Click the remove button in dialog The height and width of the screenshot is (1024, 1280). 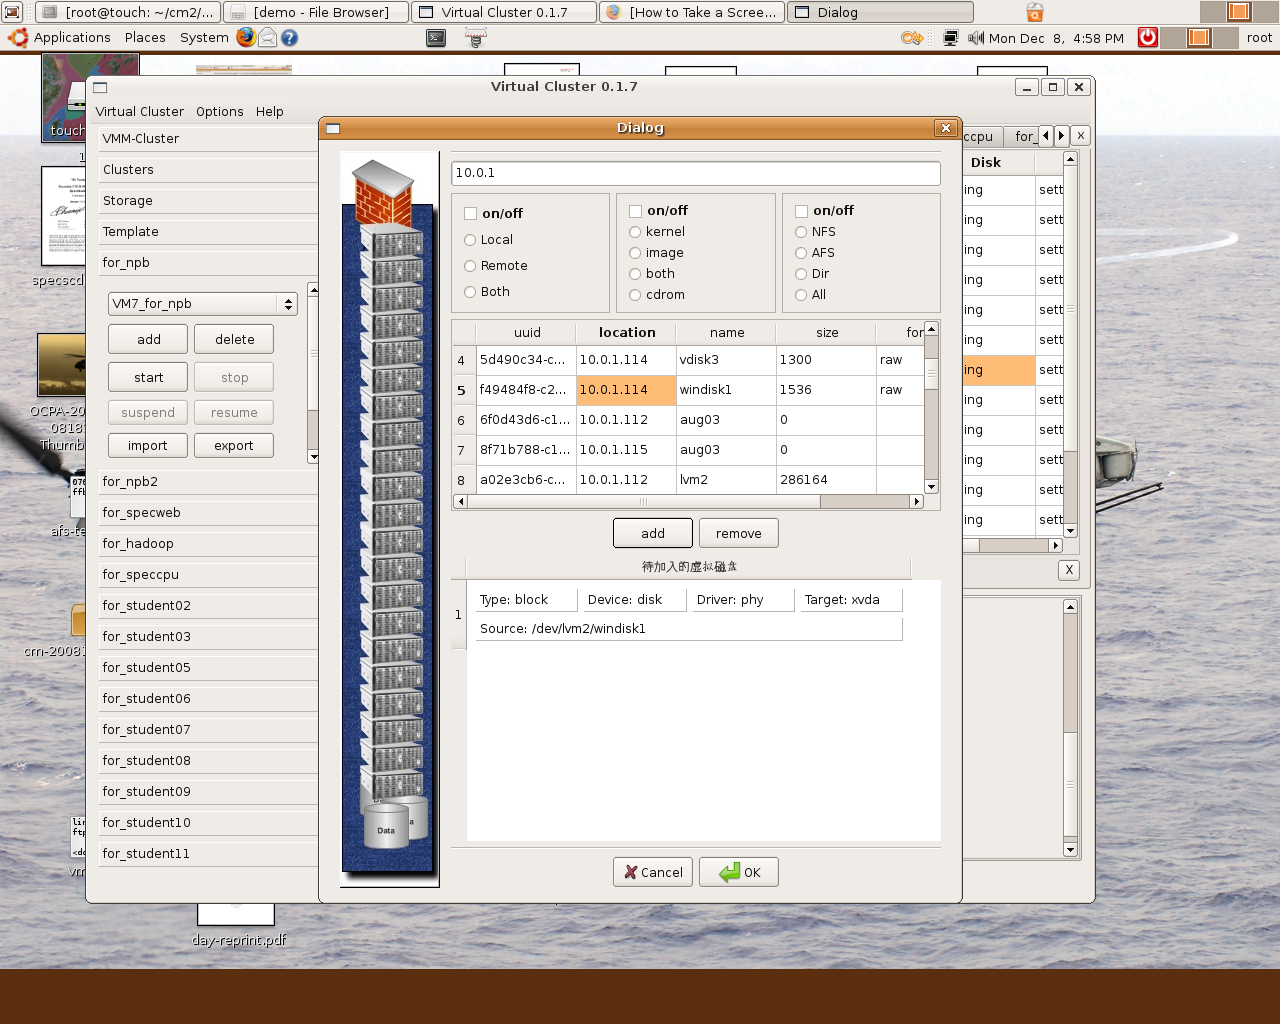738,534
